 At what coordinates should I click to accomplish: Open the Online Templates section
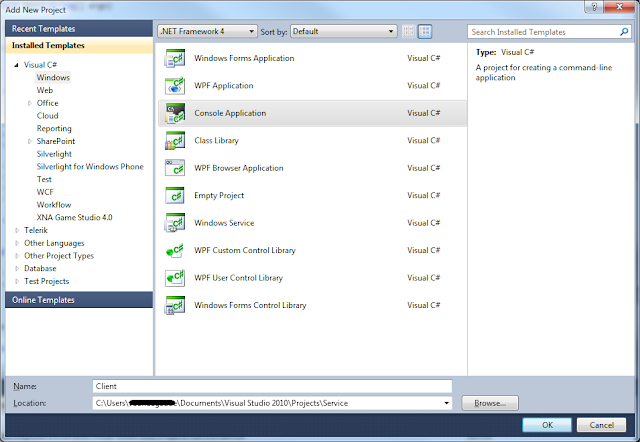tap(79, 300)
